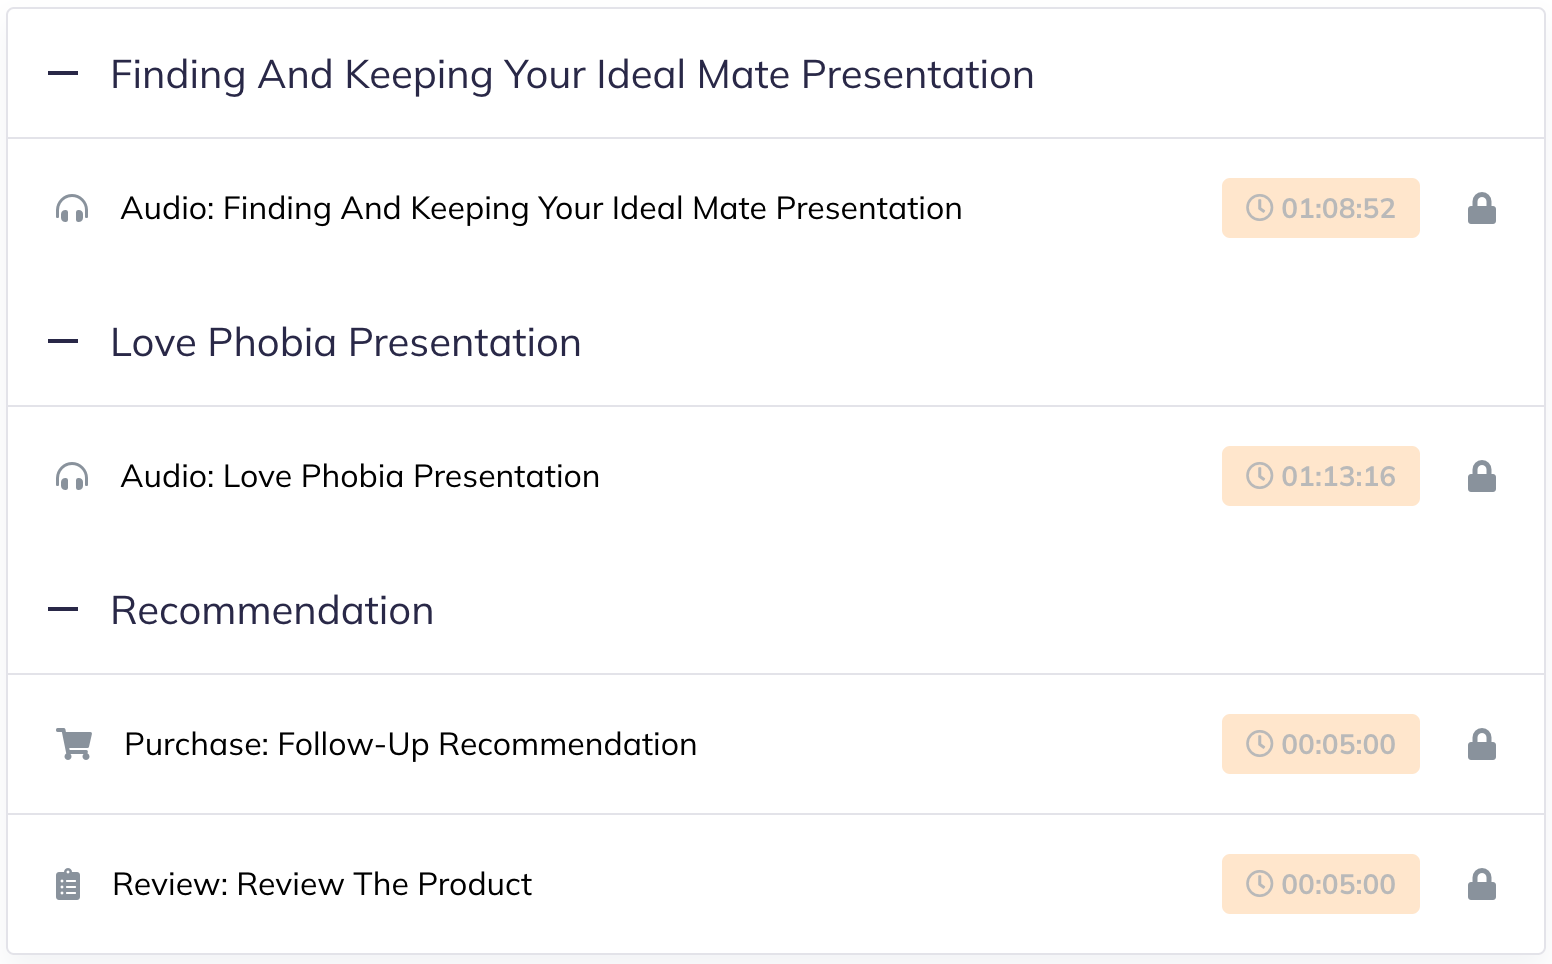Viewport: 1552px width, 964px height.
Task: Click Follow-Up Recommendation's 00:05:00 duration badge
Action: click(1320, 744)
